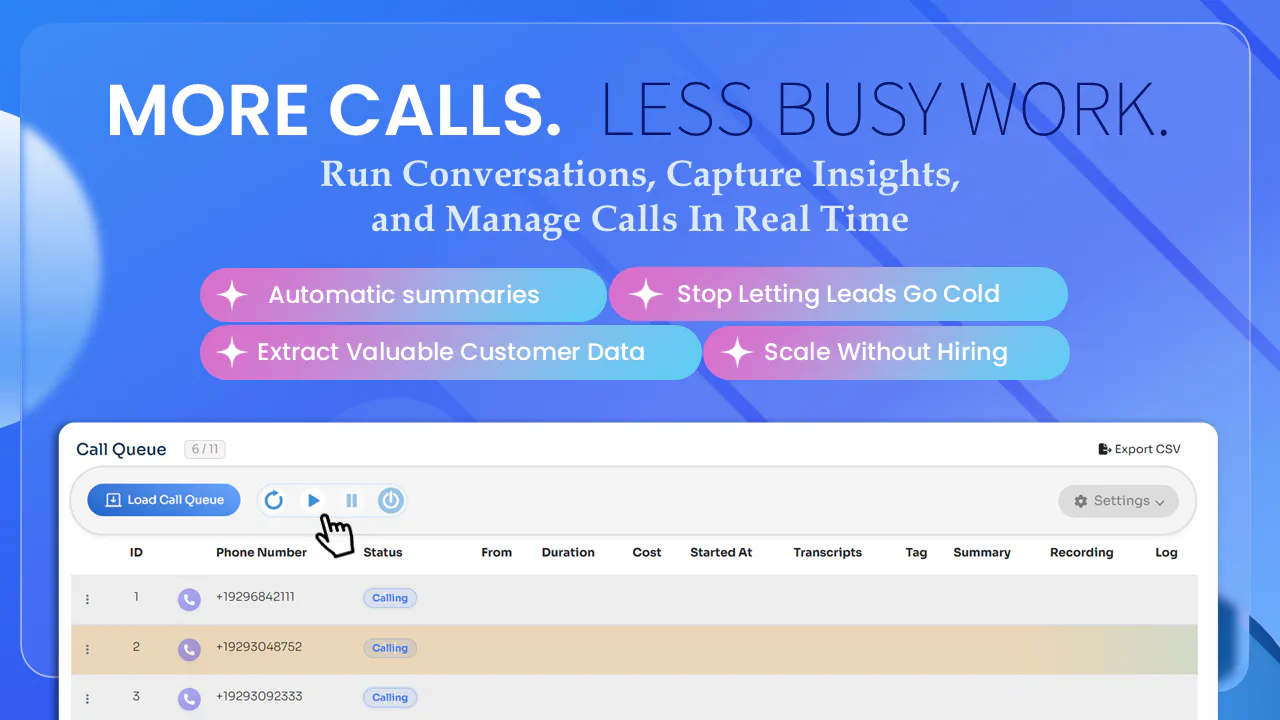Click the Calling status badge for call 3
This screenshot has width=1280, height=720.
[x=390, y=697]
